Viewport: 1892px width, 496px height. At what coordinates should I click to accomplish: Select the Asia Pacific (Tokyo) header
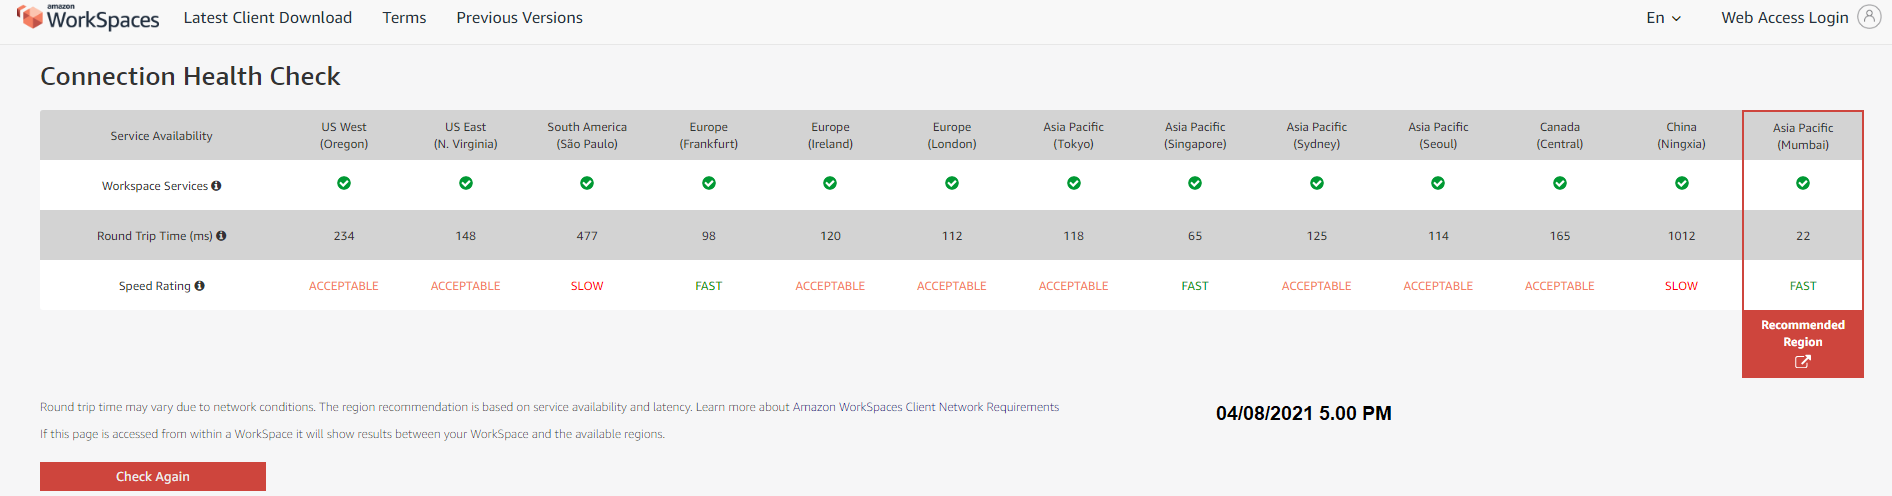pyautogui.click(x=1074, y=135)
